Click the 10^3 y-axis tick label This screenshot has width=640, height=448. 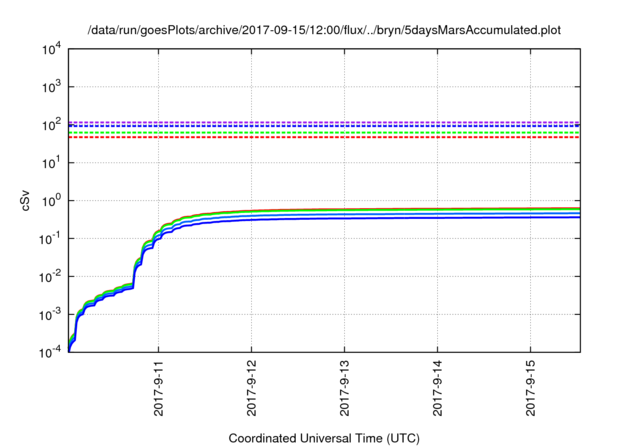pos(51,87)
